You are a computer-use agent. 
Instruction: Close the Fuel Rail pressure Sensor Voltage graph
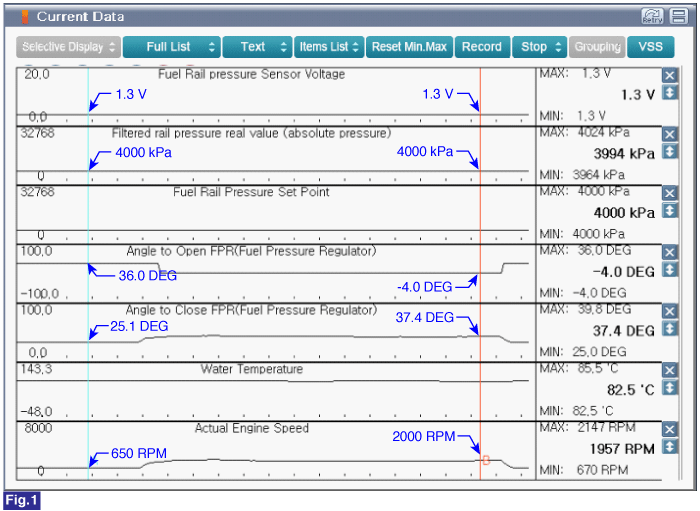pos(669,75)
